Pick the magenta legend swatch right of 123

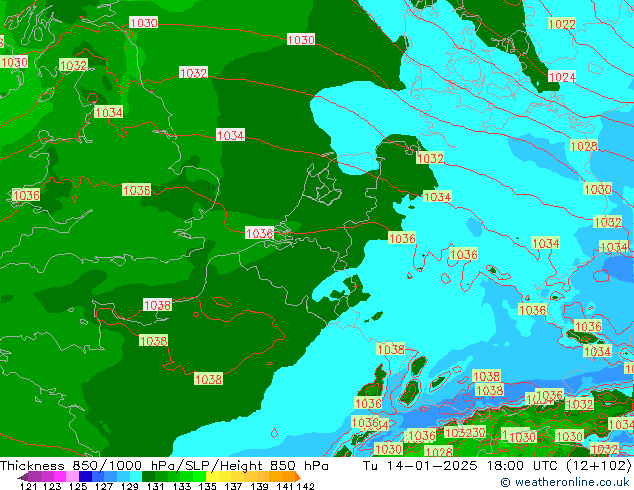(59, 477)
